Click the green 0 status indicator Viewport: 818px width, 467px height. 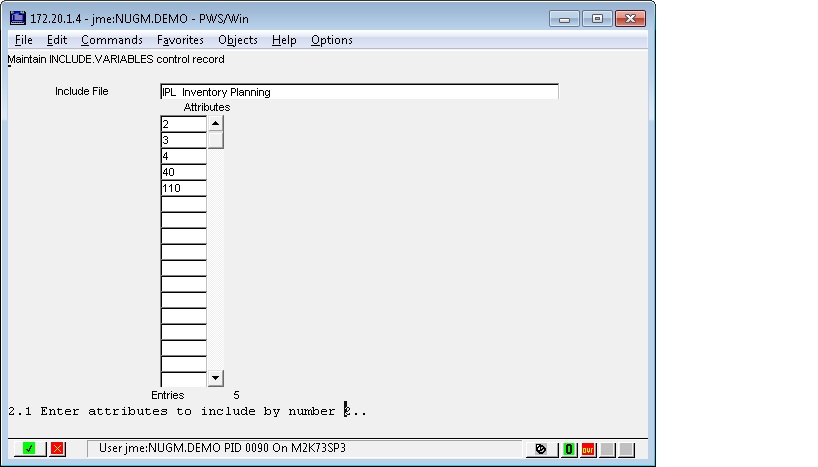pyautogui.click(x=569, y=449)
